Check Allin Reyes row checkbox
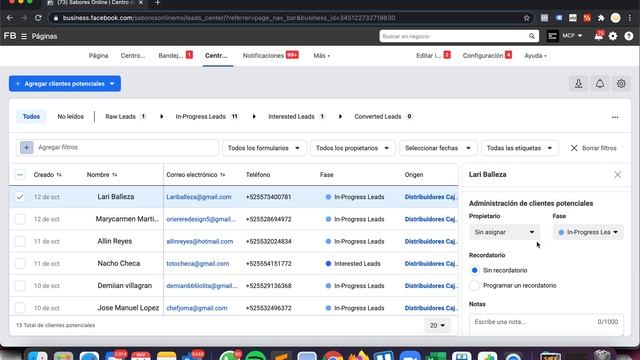The image size is (640, 360). click(x=20, y=241)
